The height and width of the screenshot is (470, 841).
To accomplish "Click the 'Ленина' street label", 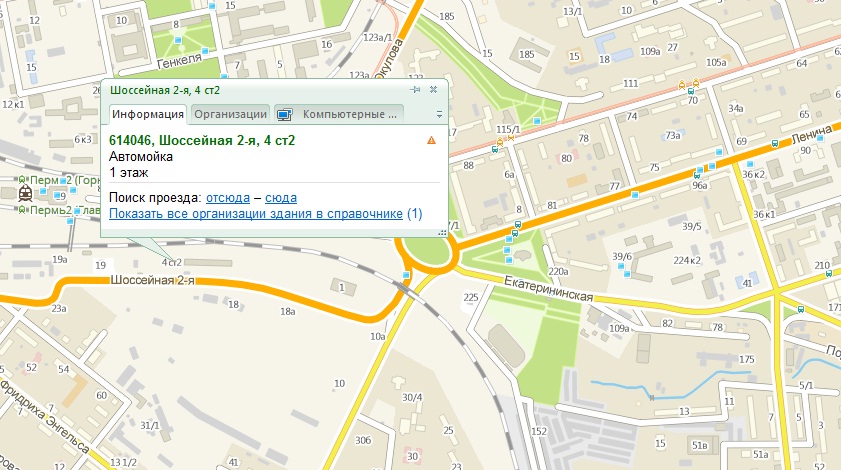I will pyautogui.click(x=812, y=134).
